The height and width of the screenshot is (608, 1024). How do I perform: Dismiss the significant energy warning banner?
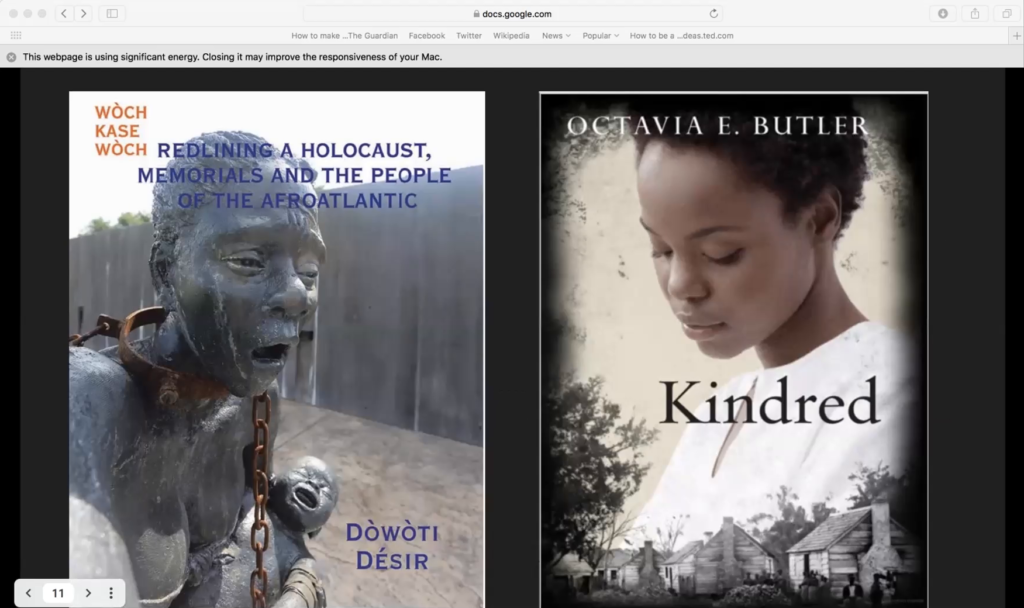(x=11, y=57)
